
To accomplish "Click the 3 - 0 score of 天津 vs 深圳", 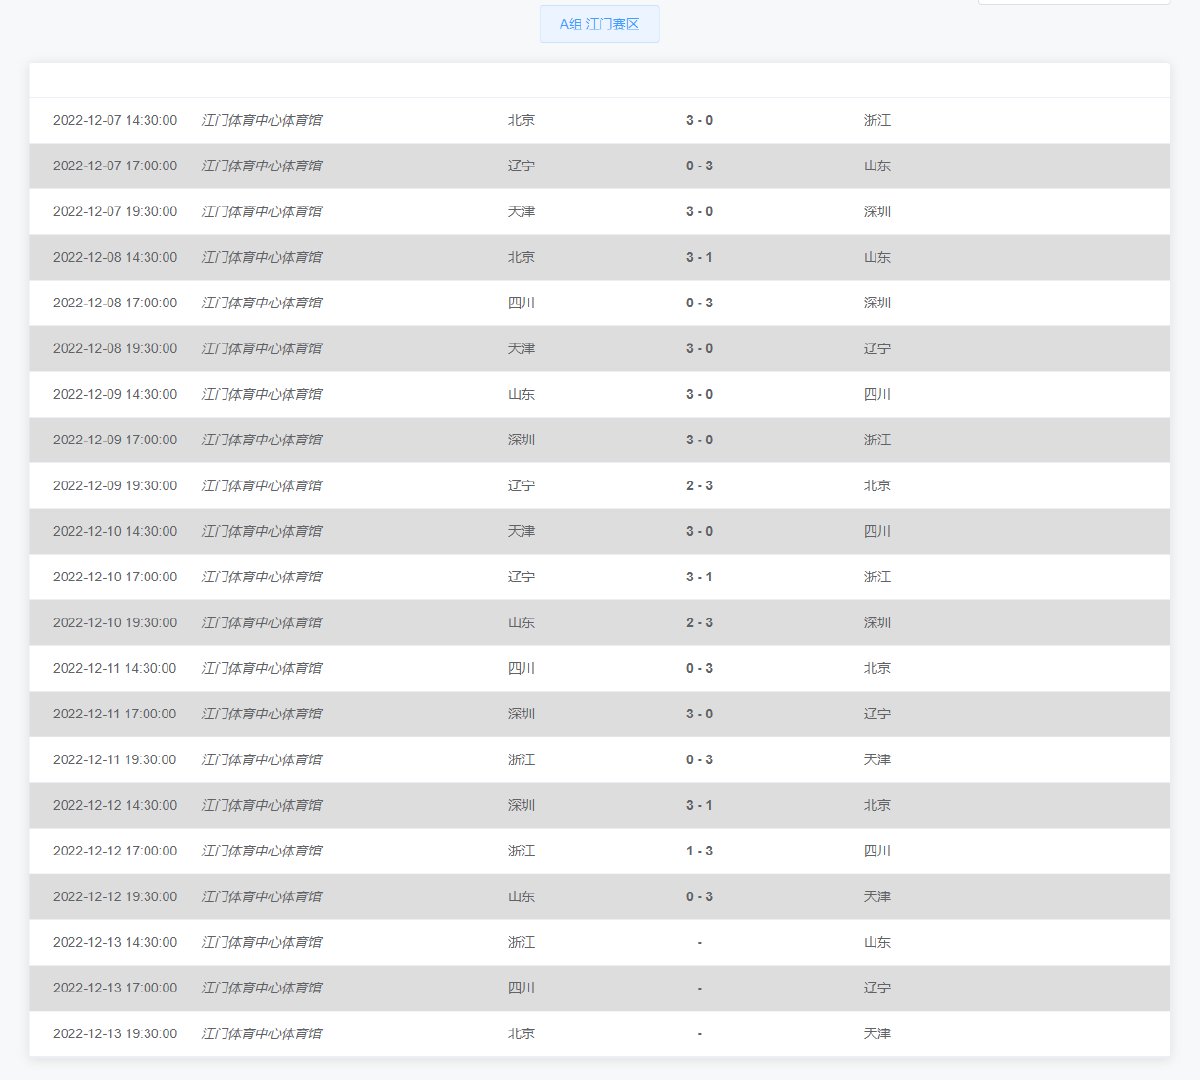I will 699,211.
